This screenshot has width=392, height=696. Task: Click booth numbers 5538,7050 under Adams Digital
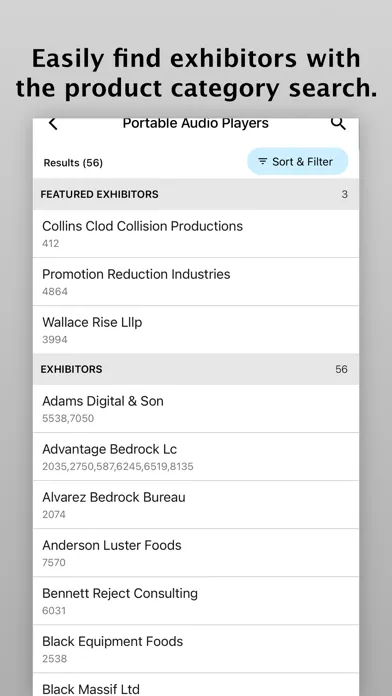coord(68,419)
